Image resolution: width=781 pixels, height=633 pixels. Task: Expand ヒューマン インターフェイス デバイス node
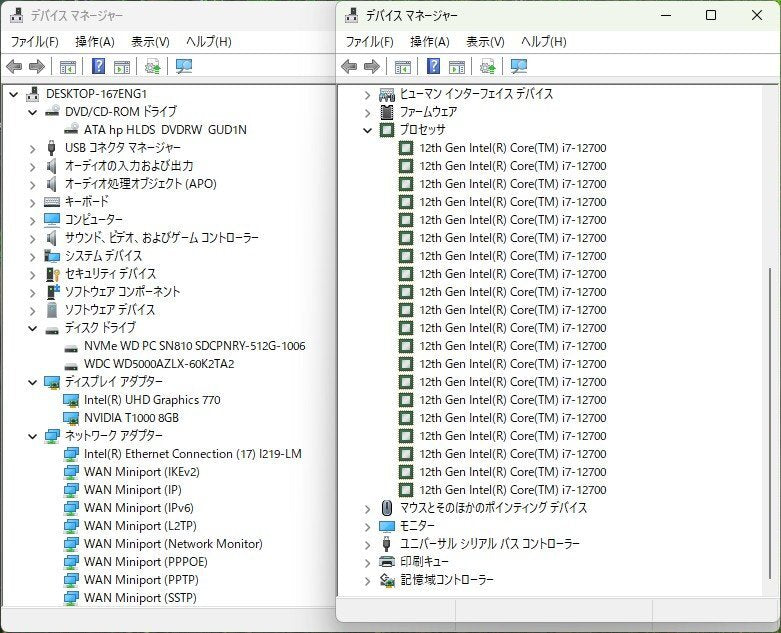tap(368, 95)
